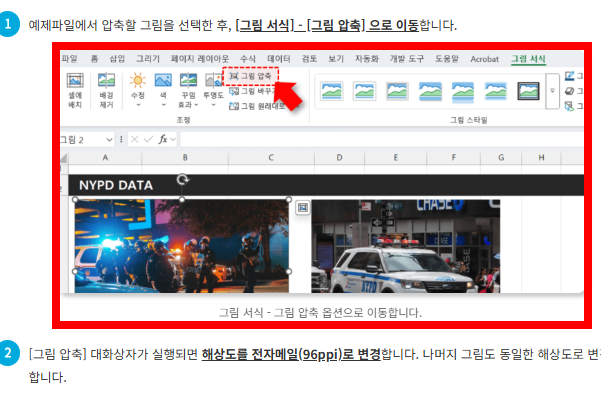Apply the second picture style in gallery
This screenshot has height=398, width=601.
tap(364, 91)
